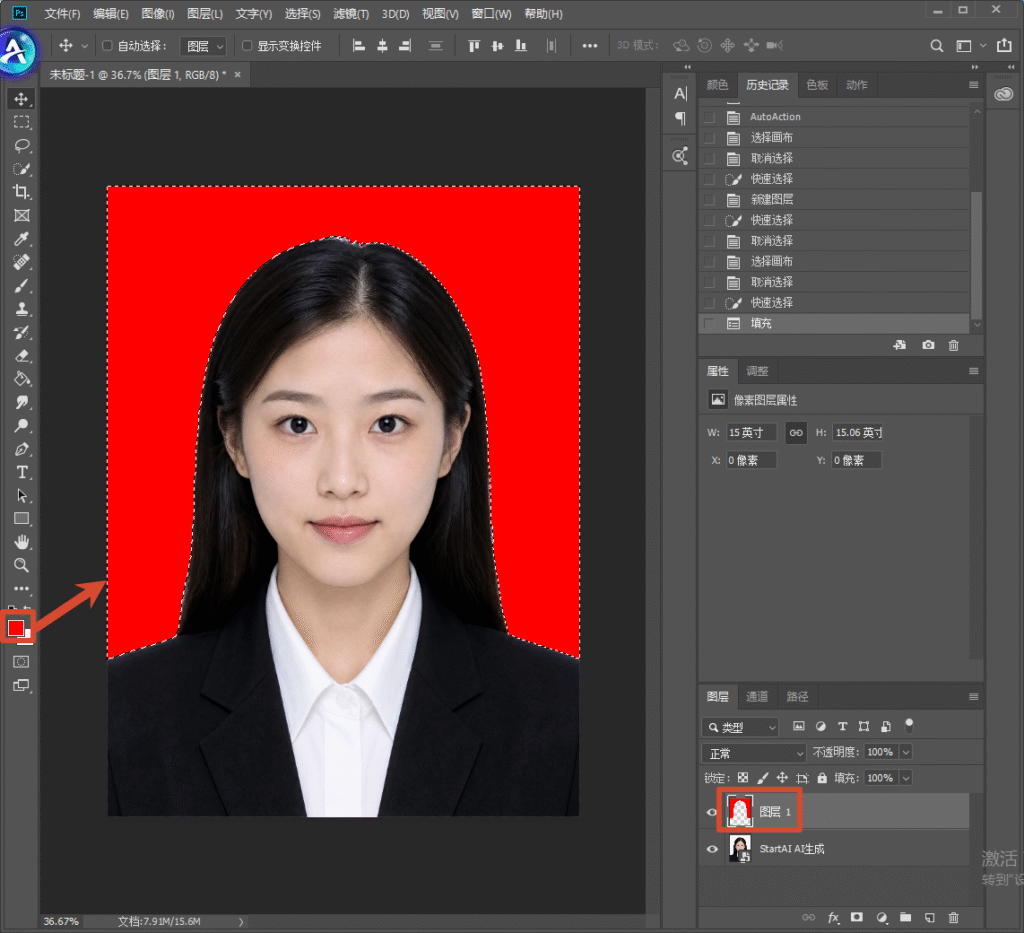Select the Frame tool
This screenshot has height=933, width=1024.
[22, 215]
